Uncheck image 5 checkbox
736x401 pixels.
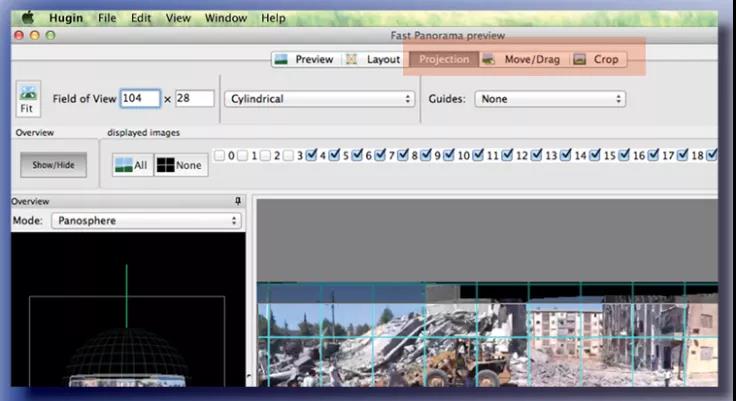point(333,155)
